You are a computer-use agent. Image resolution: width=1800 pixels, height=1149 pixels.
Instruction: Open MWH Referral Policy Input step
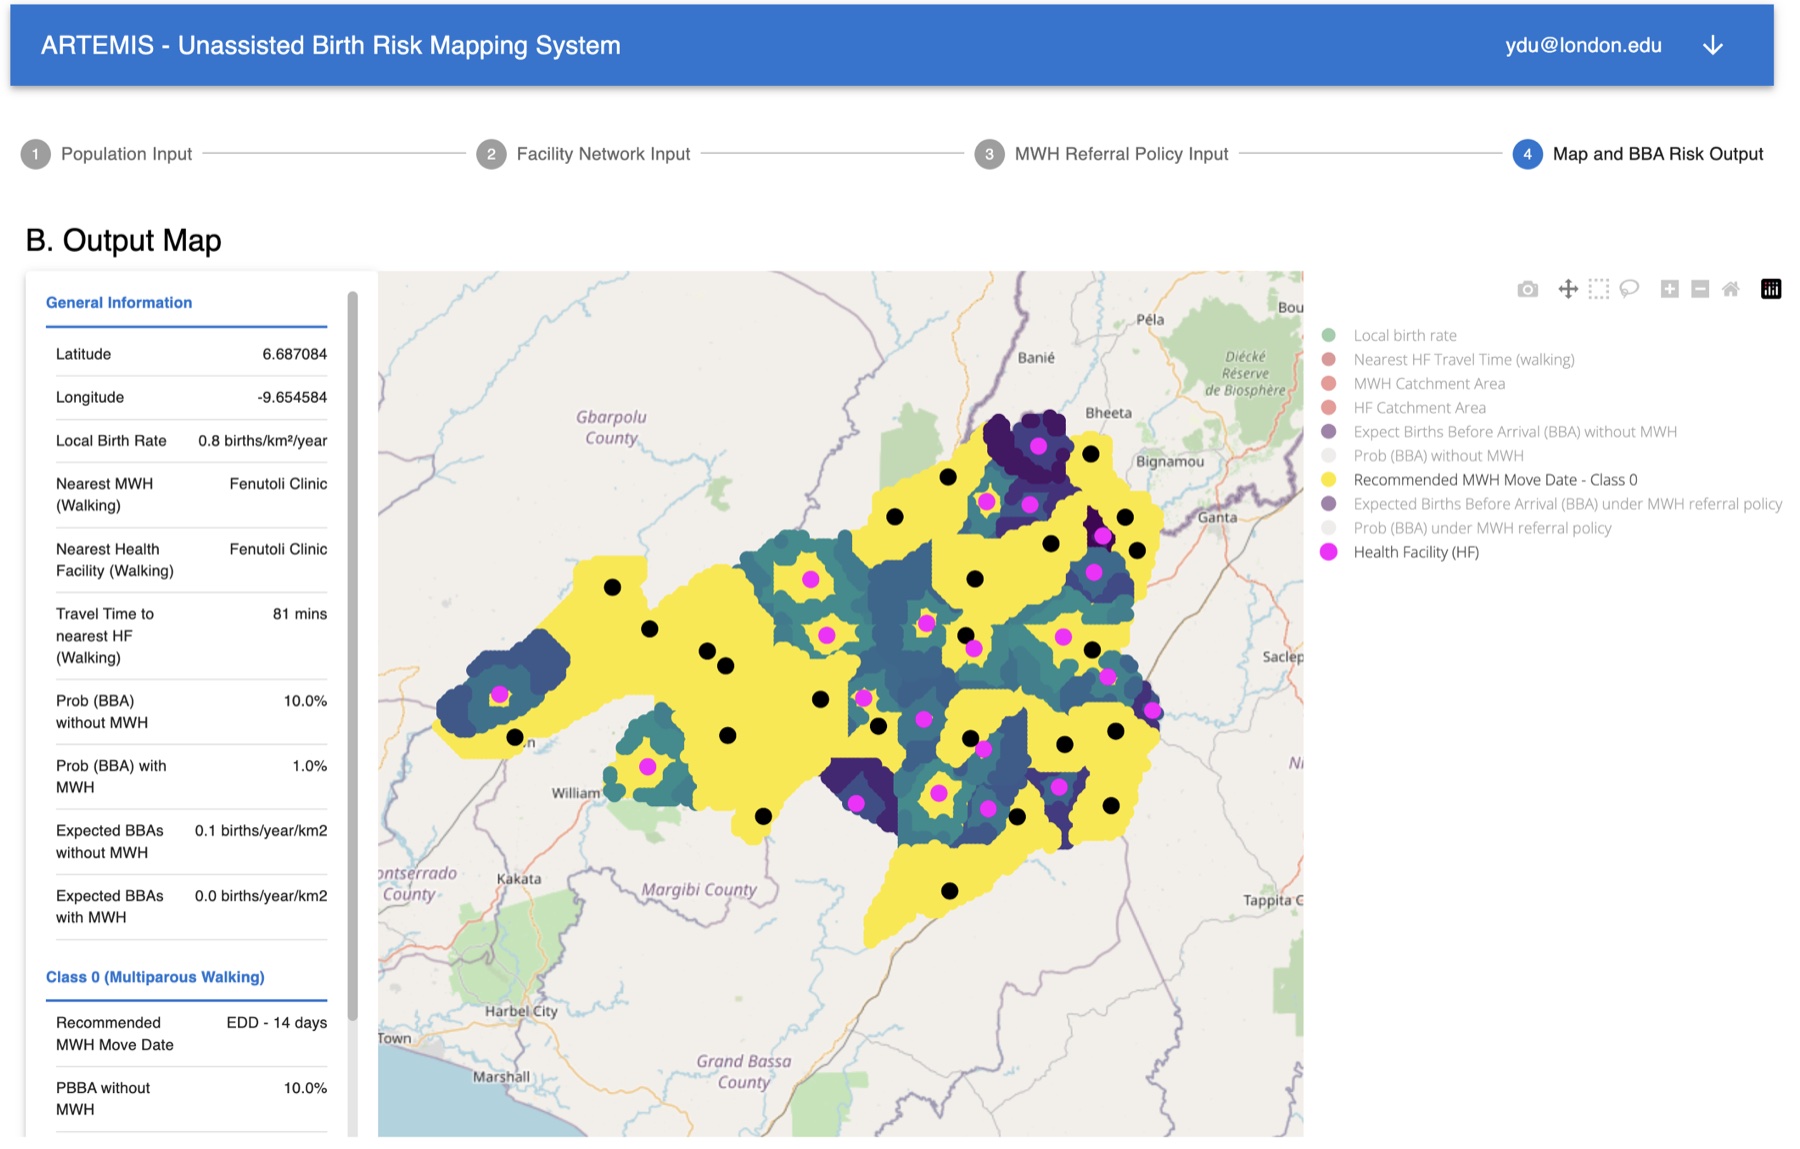point(1102,154)
